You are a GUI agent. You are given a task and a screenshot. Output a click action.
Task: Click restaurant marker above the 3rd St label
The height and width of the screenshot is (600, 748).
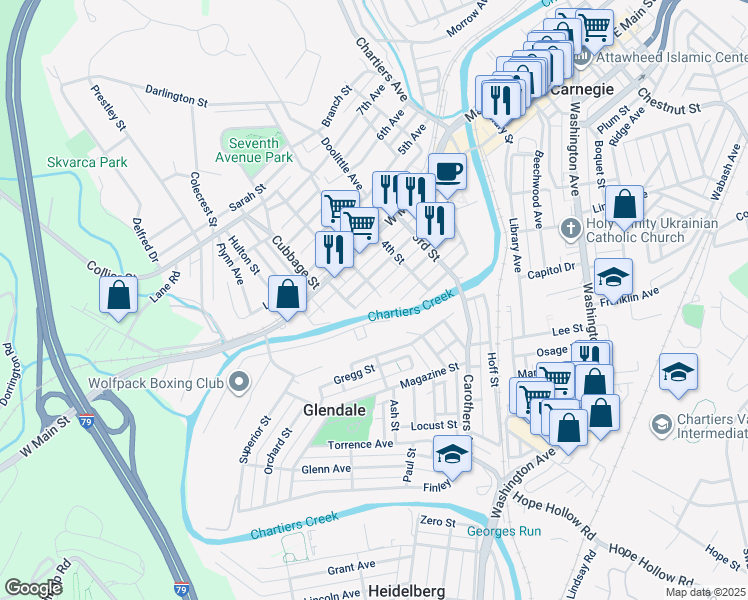(435, 223)
